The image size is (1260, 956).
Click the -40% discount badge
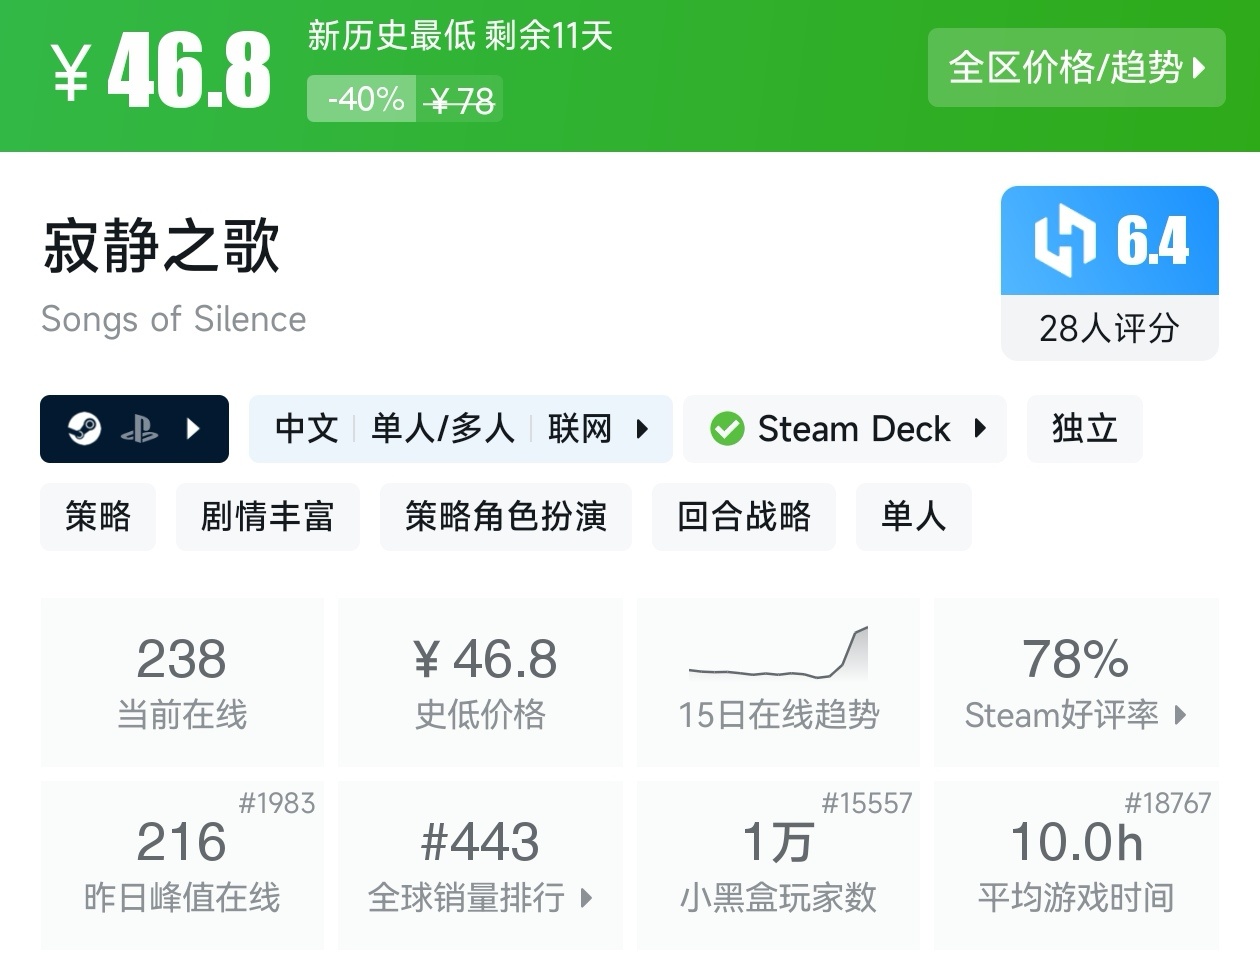(361, 99)
